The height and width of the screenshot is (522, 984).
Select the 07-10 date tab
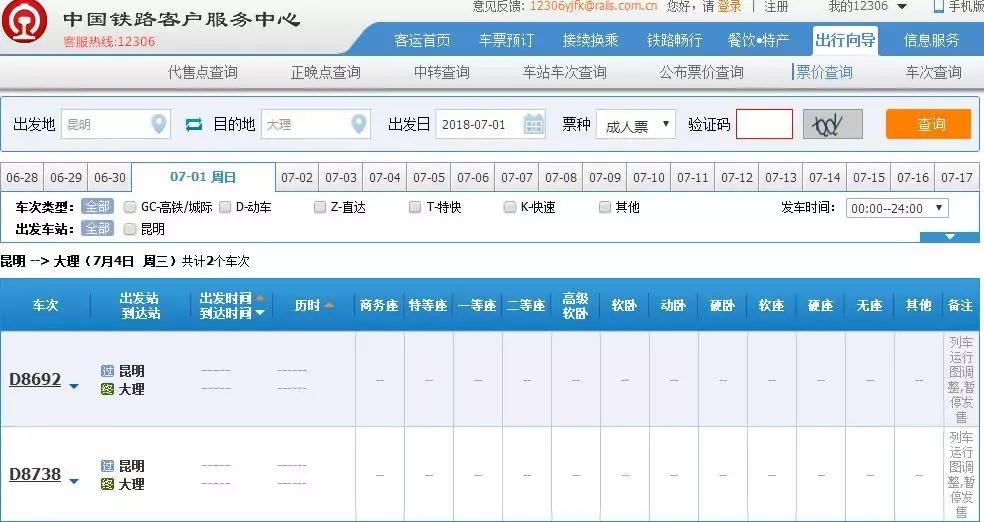point(649,178)
